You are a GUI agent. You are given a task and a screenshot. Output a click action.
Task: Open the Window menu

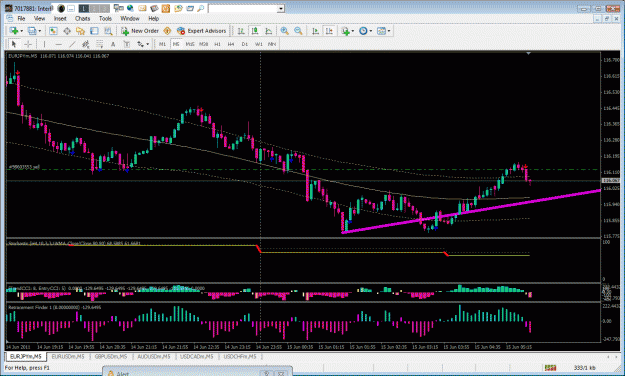pyautogui.click(x=130, y=18)
